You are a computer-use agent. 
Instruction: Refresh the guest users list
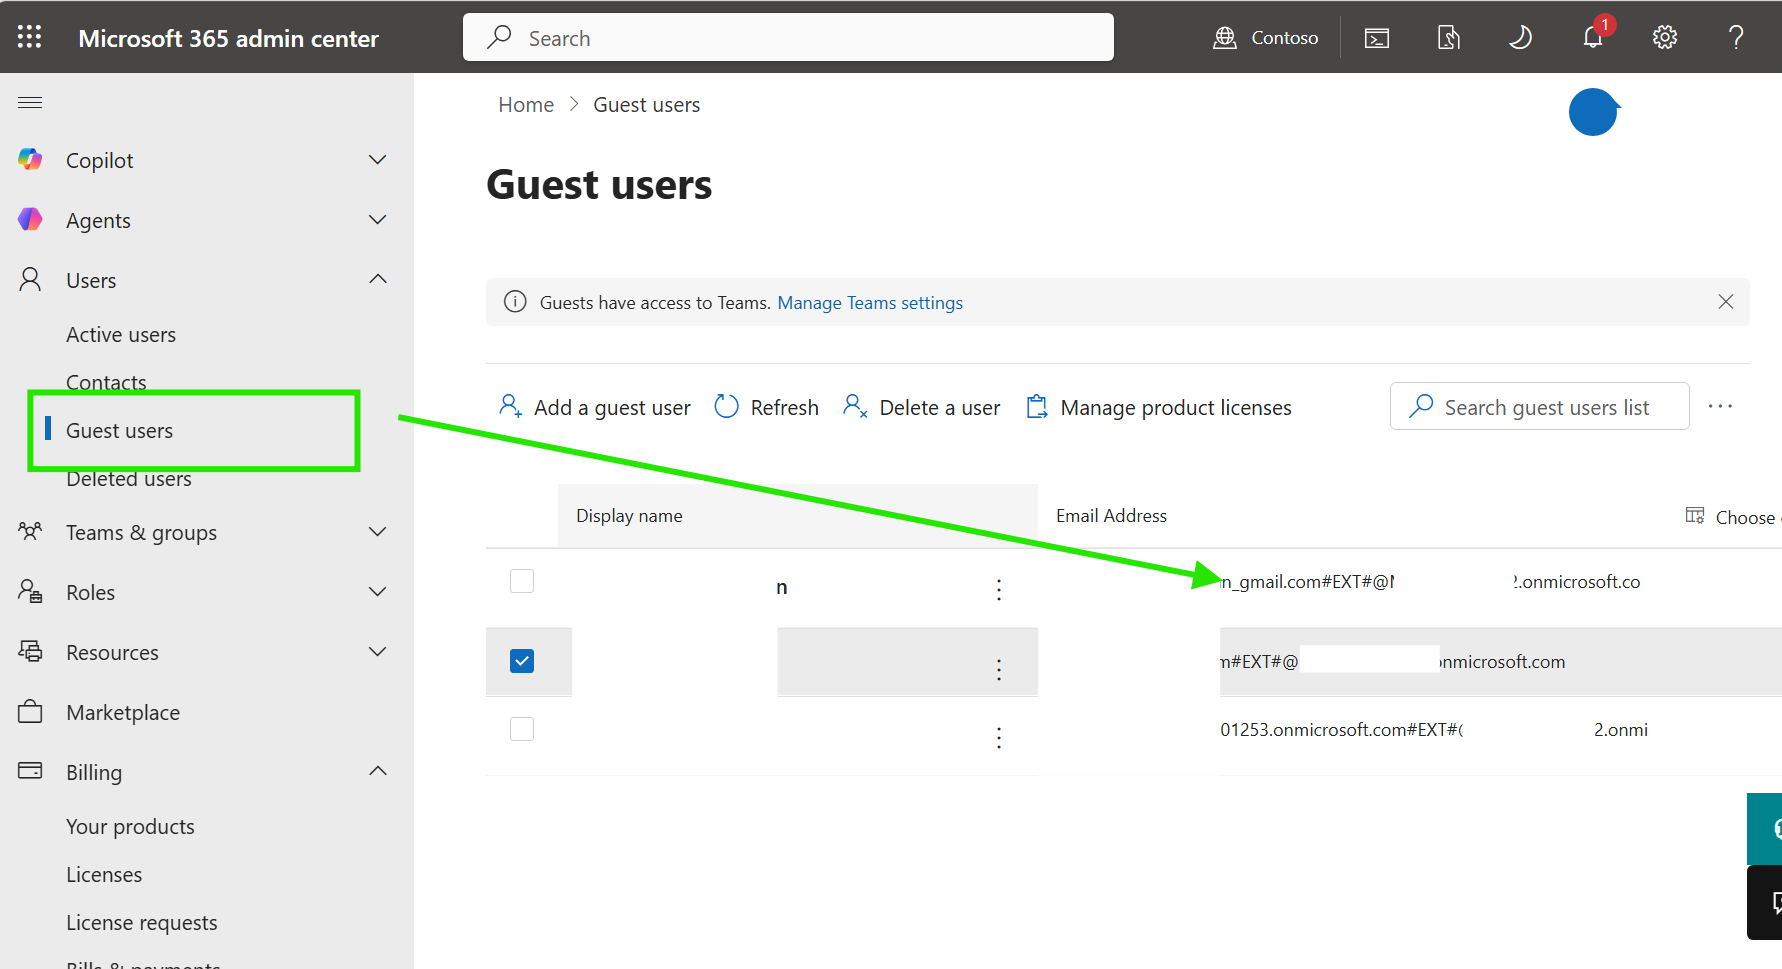[767, 407]
